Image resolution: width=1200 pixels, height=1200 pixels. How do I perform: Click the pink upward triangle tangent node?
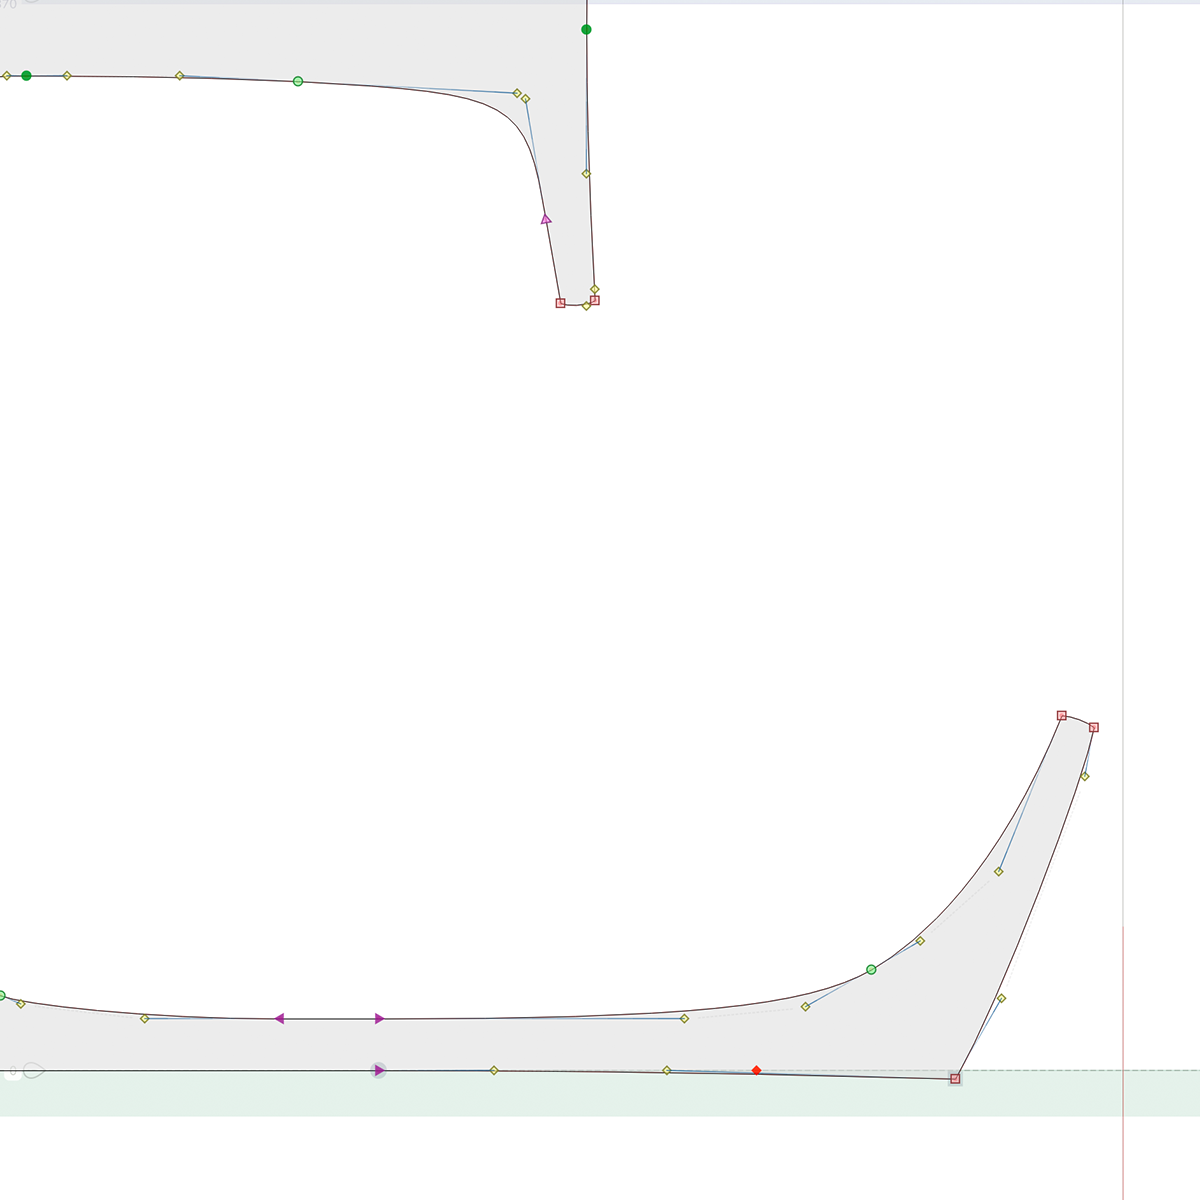coord(545,219)
